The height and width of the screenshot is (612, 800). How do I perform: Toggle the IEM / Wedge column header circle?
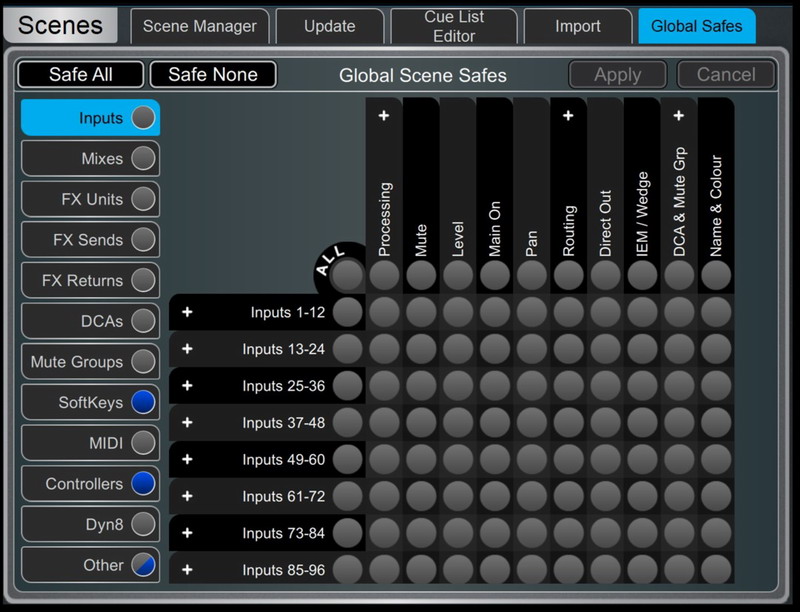pyautogui.click(x=642, y=275)
